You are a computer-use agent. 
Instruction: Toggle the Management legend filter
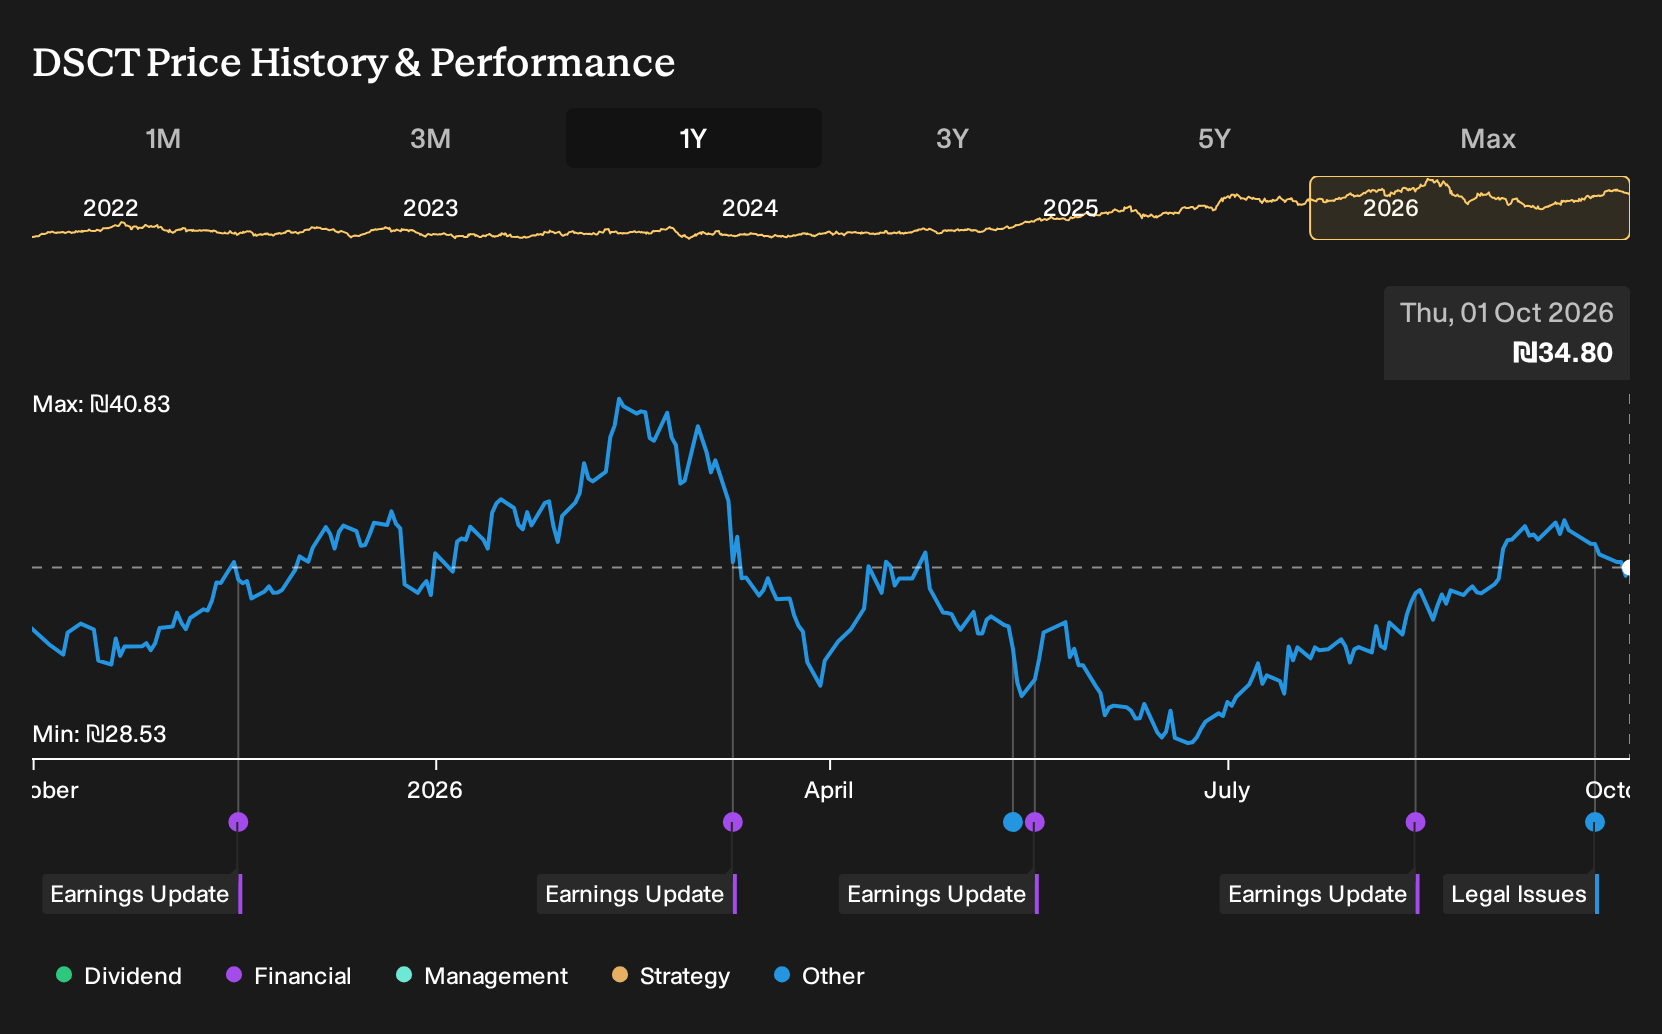click(x=482, y=976)
